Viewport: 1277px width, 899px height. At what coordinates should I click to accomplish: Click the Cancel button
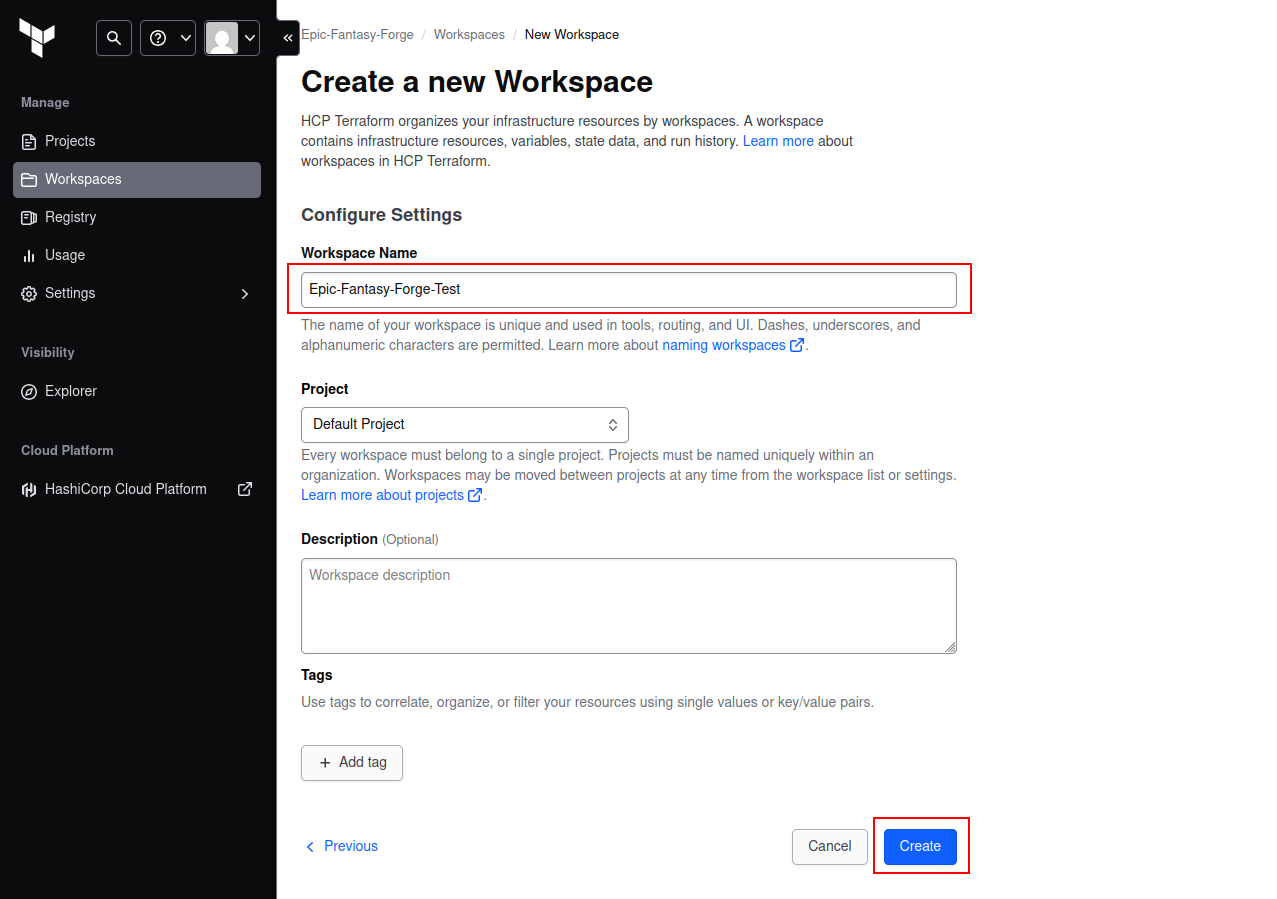[x=830, y=847]
